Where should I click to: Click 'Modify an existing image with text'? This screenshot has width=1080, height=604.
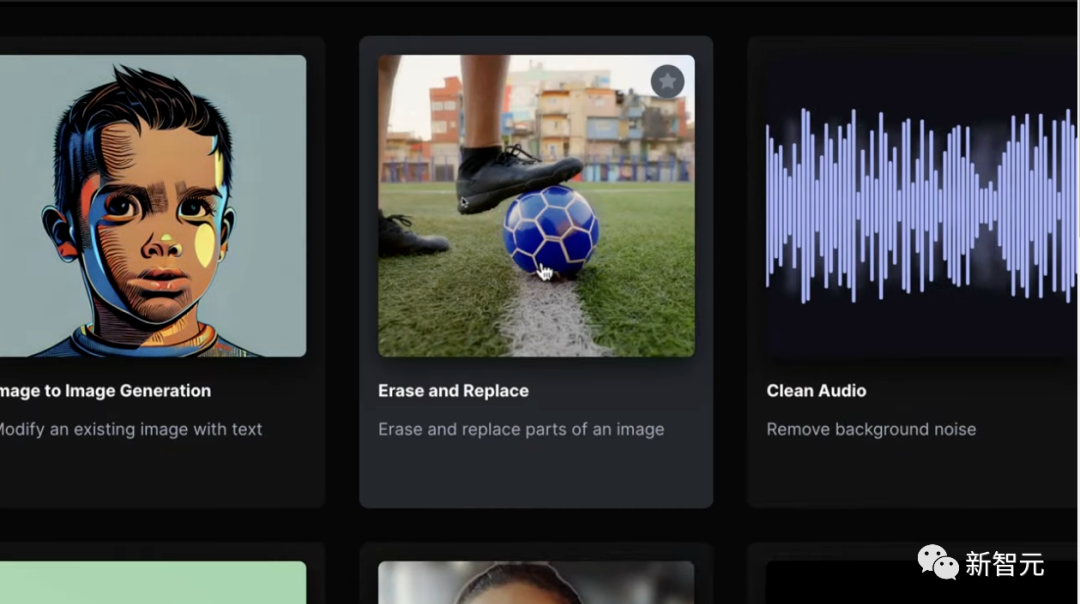[x=131, y=429]
